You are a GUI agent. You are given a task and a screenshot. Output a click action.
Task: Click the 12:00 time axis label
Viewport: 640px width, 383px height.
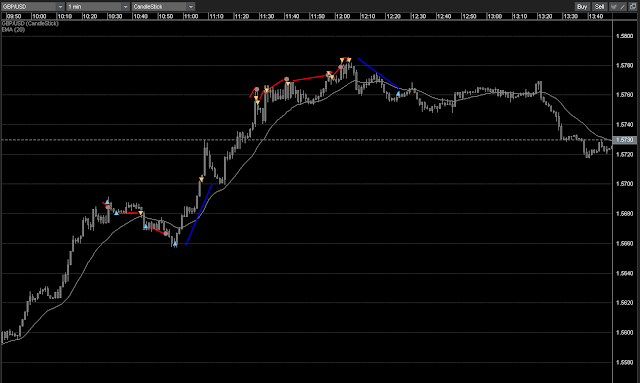(x=342, y=16)
